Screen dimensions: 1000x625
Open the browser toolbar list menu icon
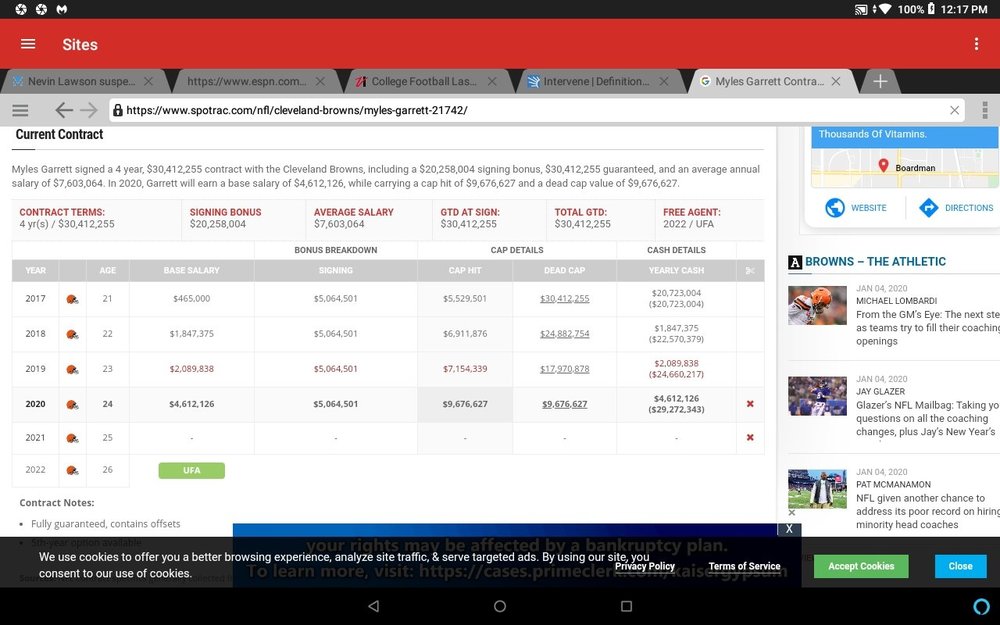click(x=20, y=110)
